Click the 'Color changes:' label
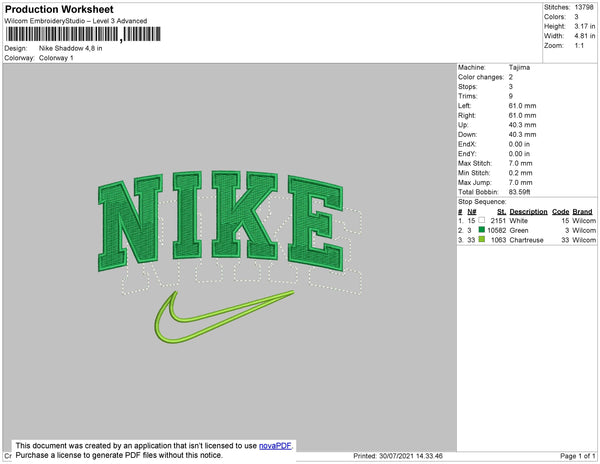Viewport: 600px width, 464px height. [481, 77]
